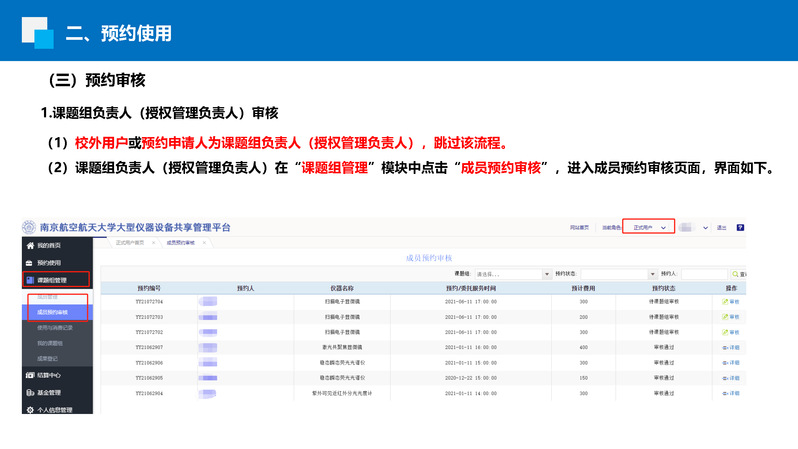Viewport: 798px width, 449px height.
Task: Switch to the 正式用户首页 tab
Action: tap(130, 243)
